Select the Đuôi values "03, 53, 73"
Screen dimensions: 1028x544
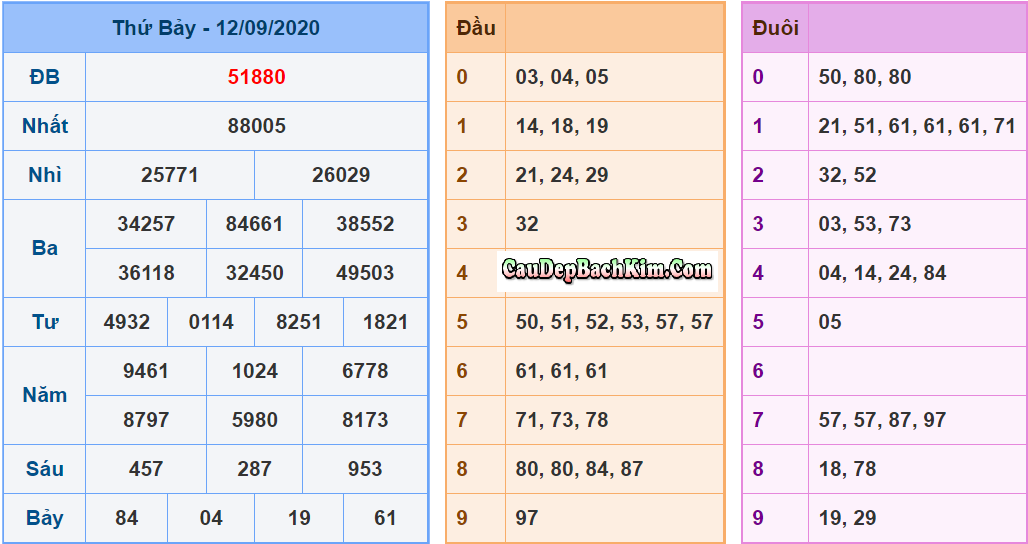click(x=865, y=224)
